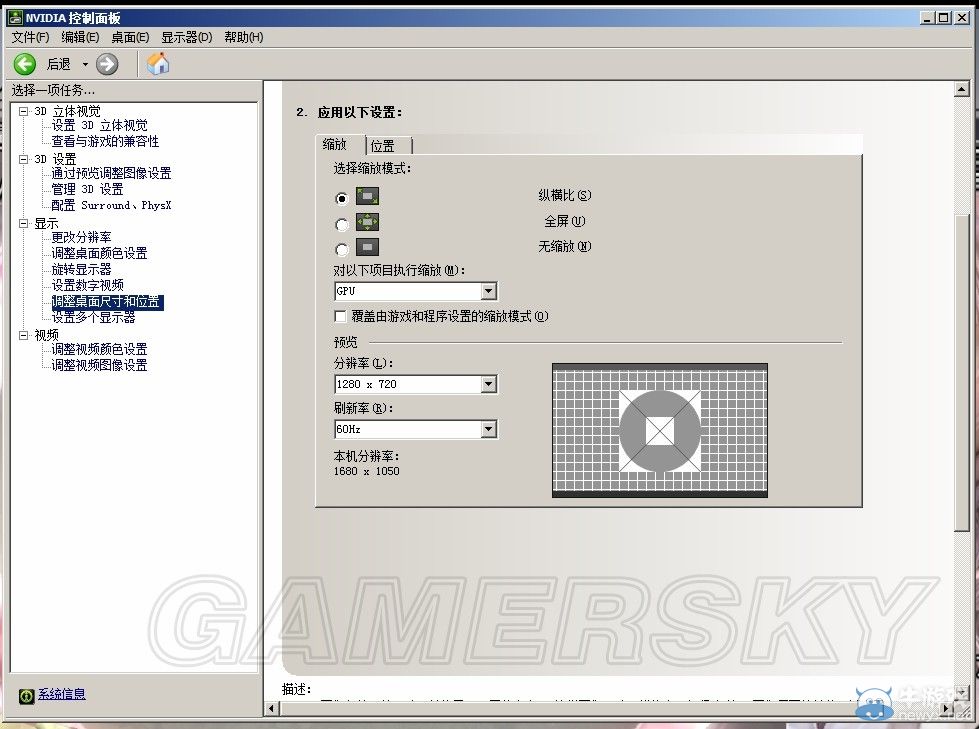This screenshot has height=729, width=979.
Task: Select the 纵横比 radio button
Action: (341, 198)
